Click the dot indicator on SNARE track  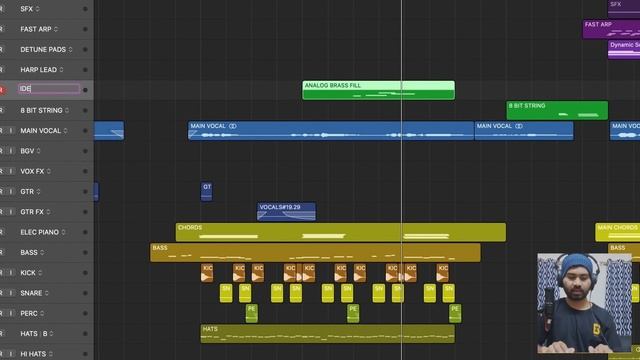(85, 293)
